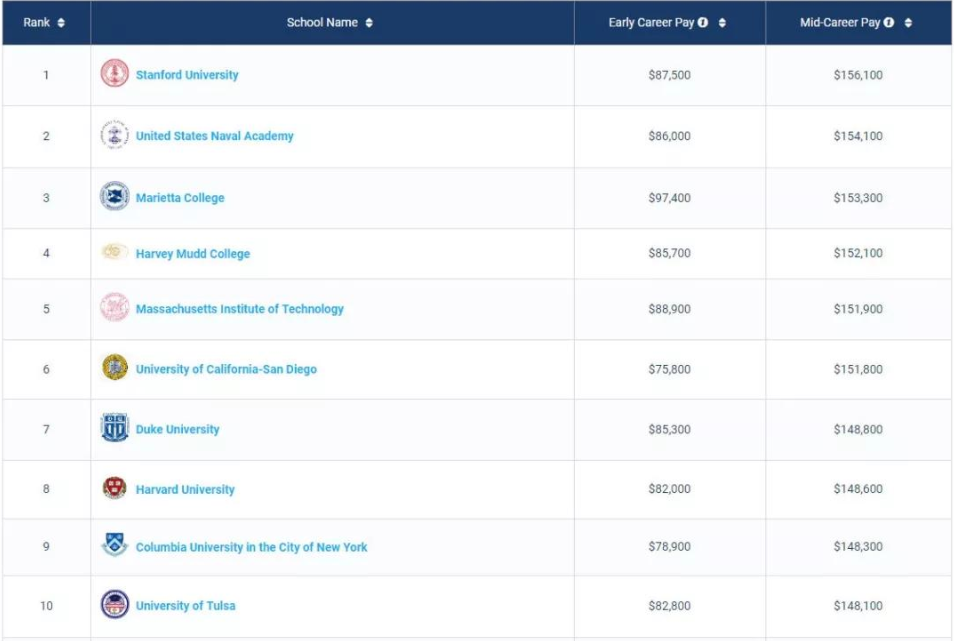Click the Harvard University crest icon

[114, 488]
